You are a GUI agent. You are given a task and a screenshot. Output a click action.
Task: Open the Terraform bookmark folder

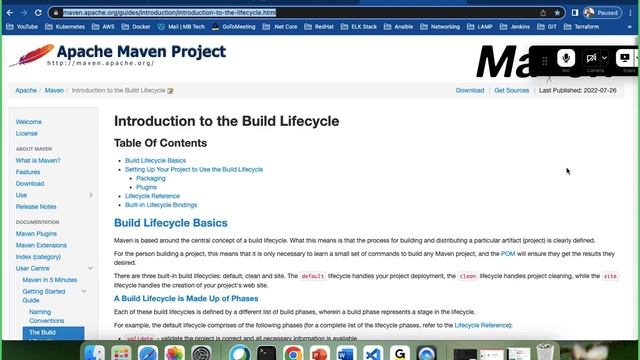582,27
